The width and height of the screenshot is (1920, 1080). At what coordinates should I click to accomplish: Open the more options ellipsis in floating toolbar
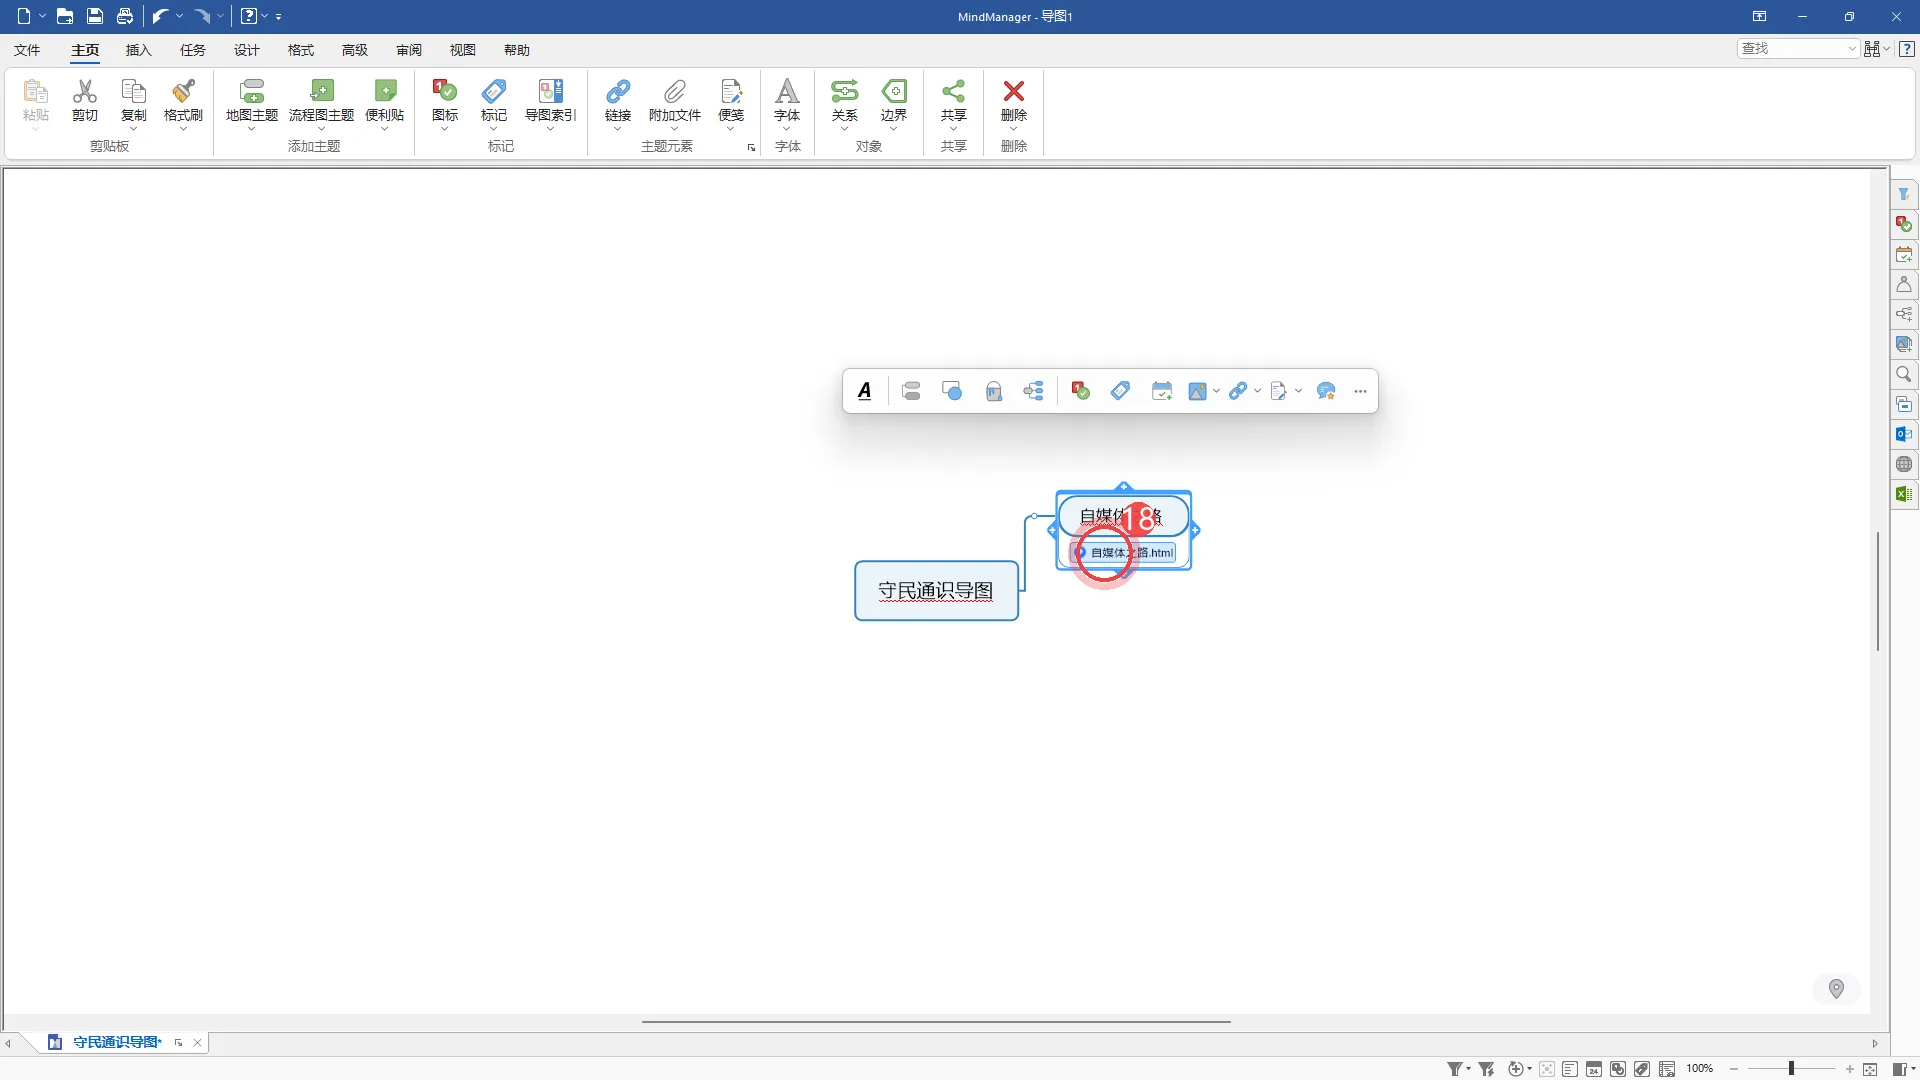(1360, 391)
